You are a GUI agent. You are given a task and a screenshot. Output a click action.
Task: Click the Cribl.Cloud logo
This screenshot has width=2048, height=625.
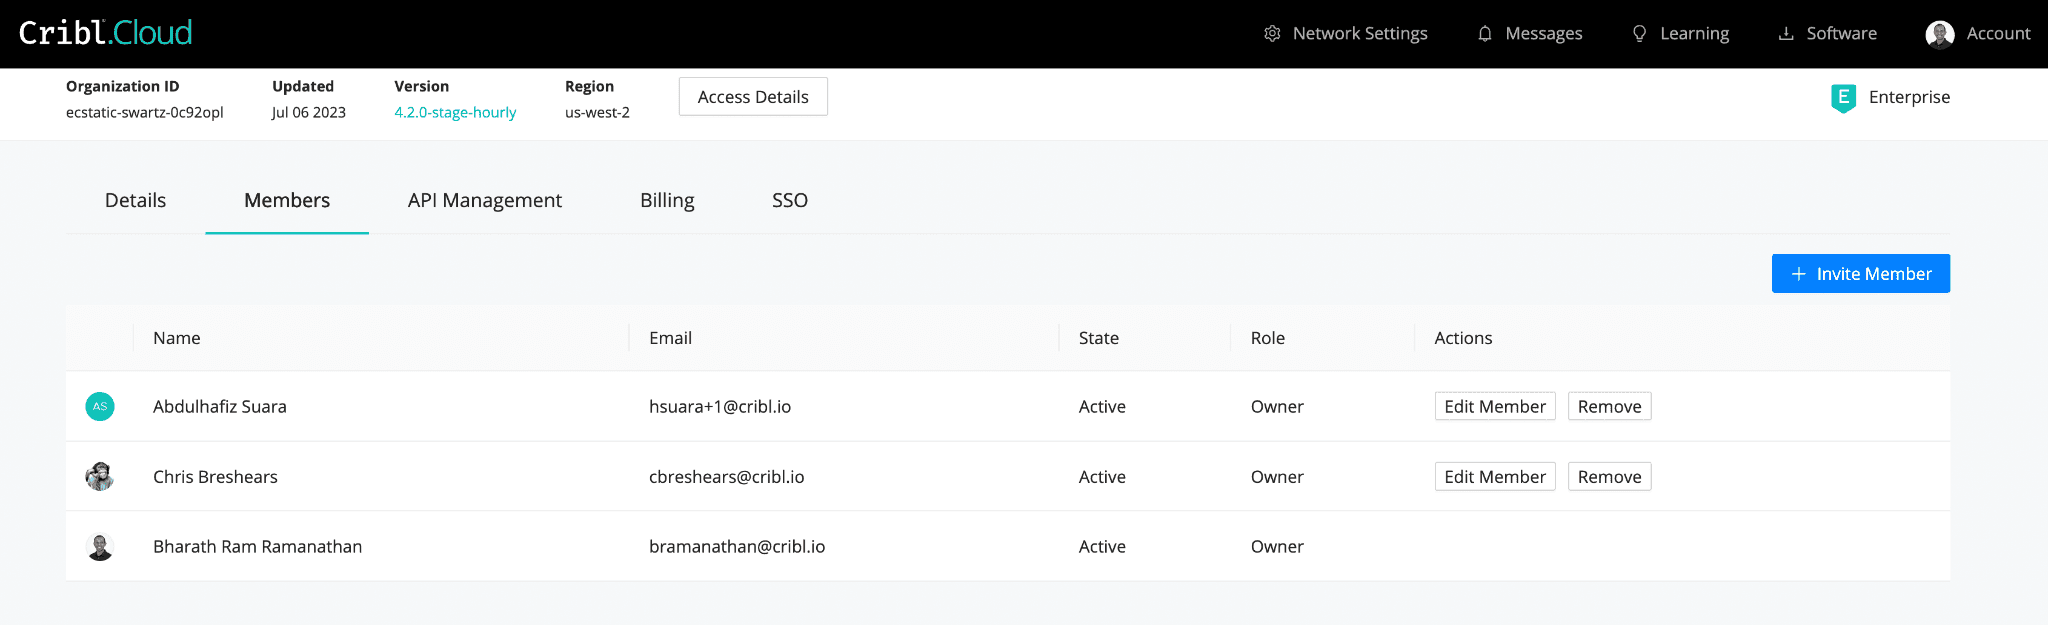pos(106,33)
